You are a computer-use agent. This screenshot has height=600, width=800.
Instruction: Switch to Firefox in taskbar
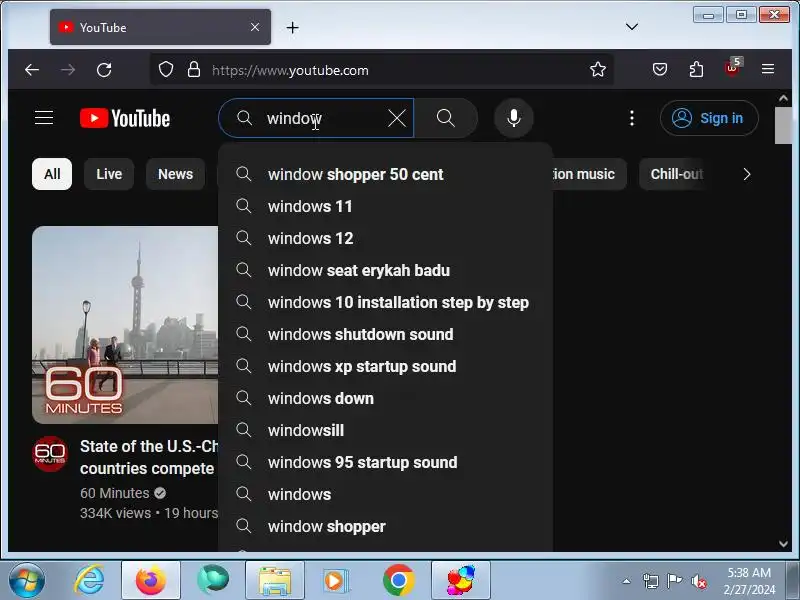point(151,581)
